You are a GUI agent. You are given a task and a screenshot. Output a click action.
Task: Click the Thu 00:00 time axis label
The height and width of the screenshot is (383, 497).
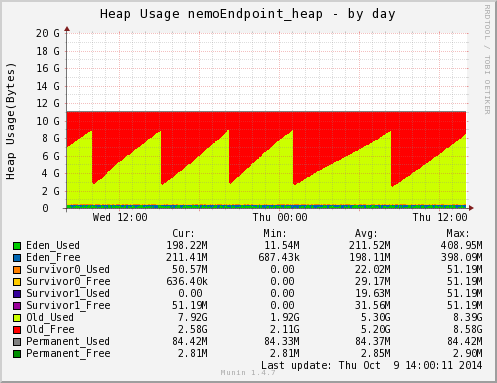[280, 217]
